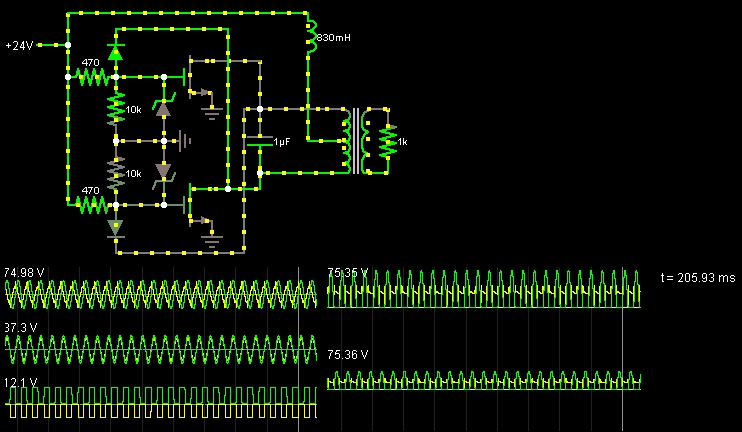Select the bottom diode below 470 resistor
Viewport: 742px width, 432px height.
(115, 227)
